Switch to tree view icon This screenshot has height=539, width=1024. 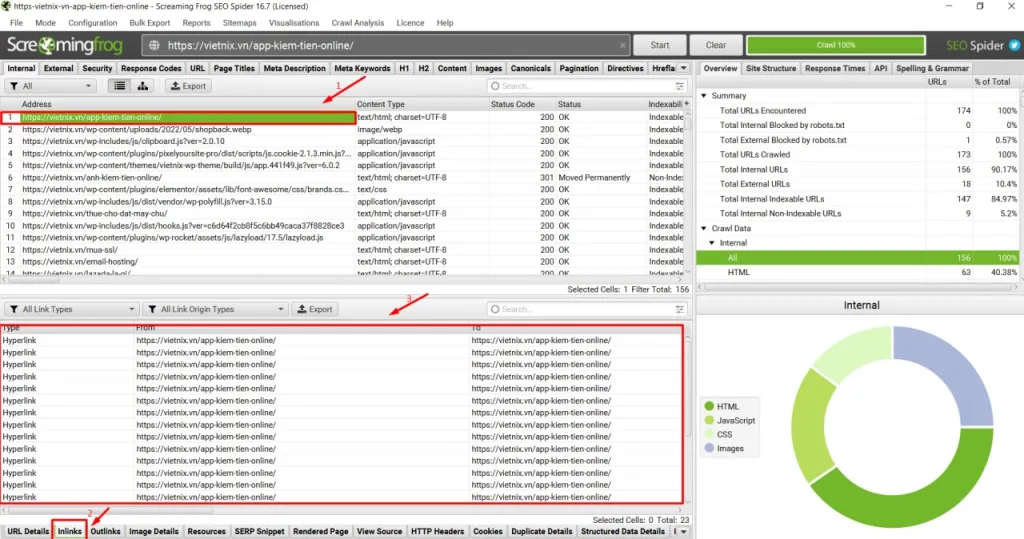(x=142, y=86)
